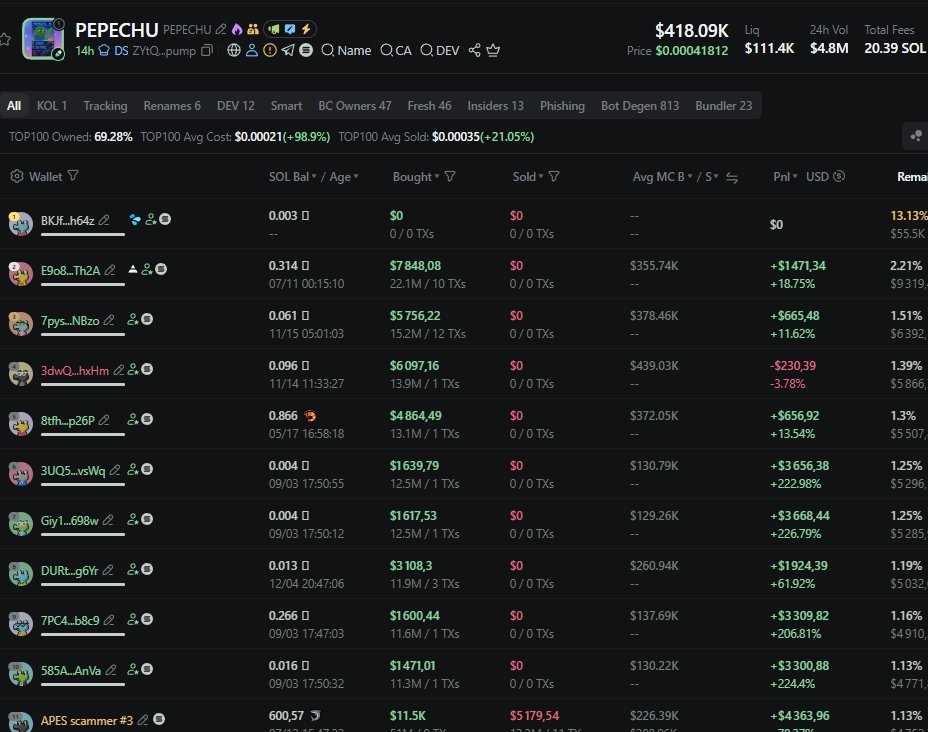
Task: Click the yellow people group icon near PEPECHU
Action: 253,29
